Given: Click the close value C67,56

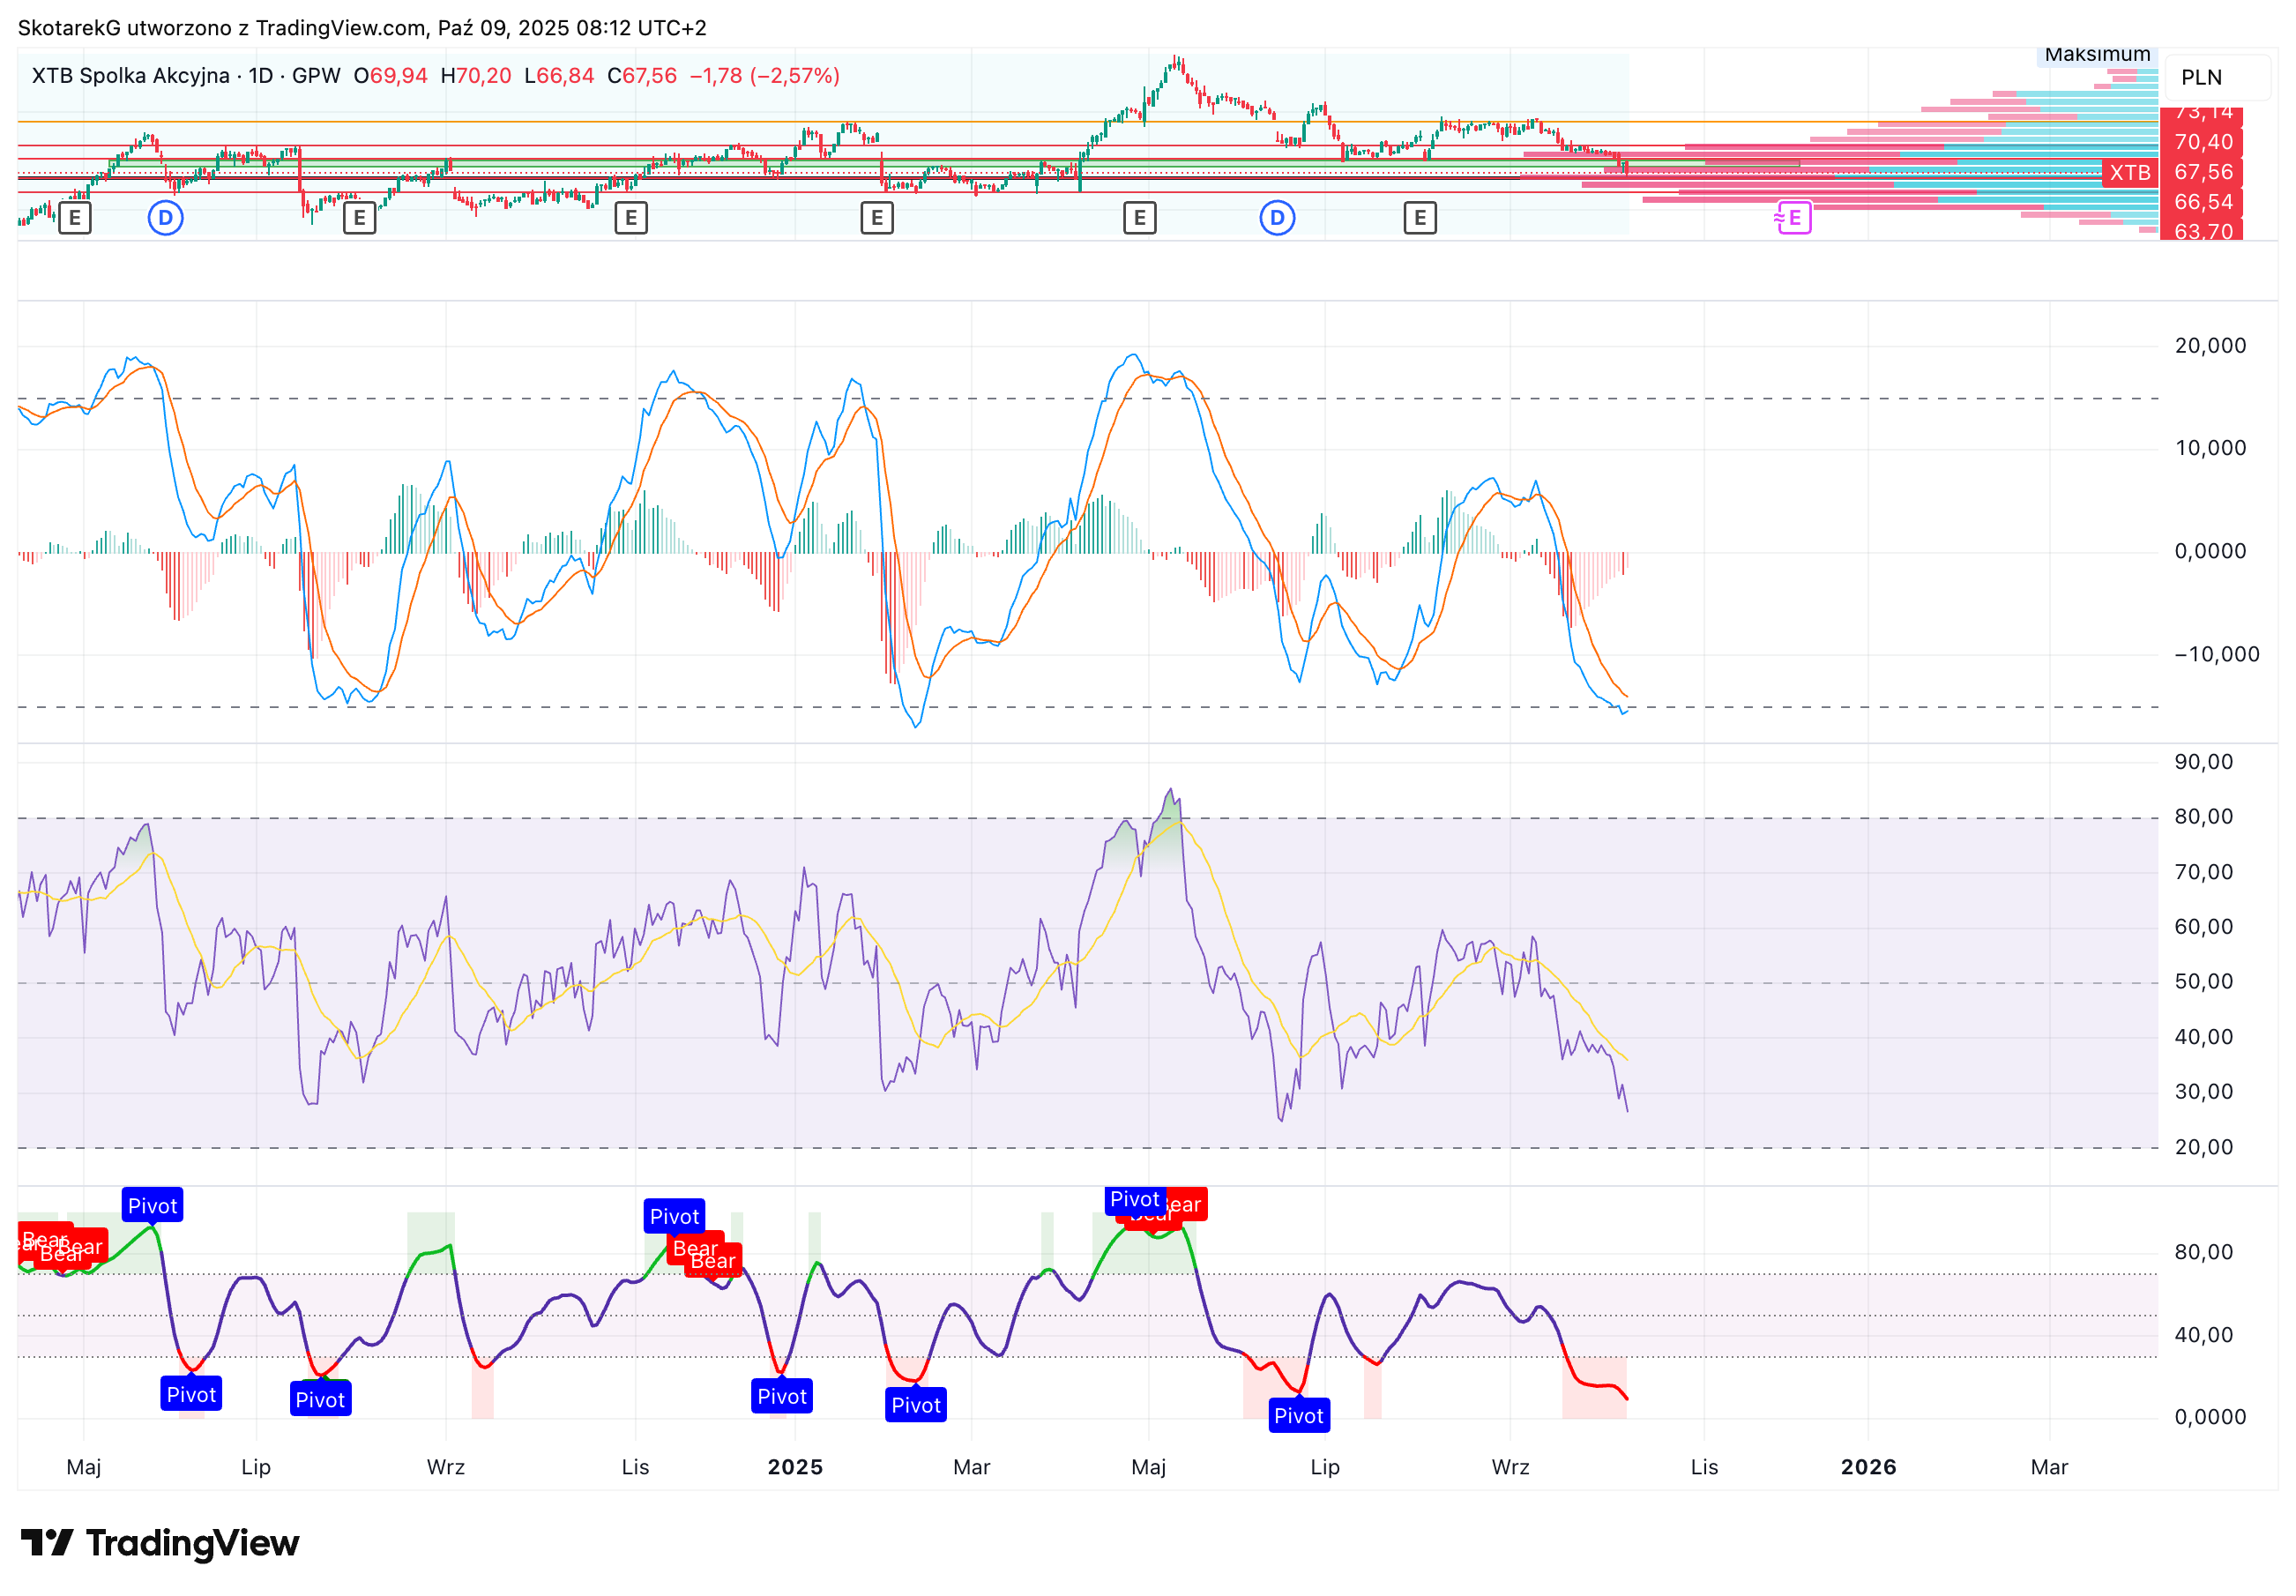Looking at the screenshot, I should (x=642, y=76).
